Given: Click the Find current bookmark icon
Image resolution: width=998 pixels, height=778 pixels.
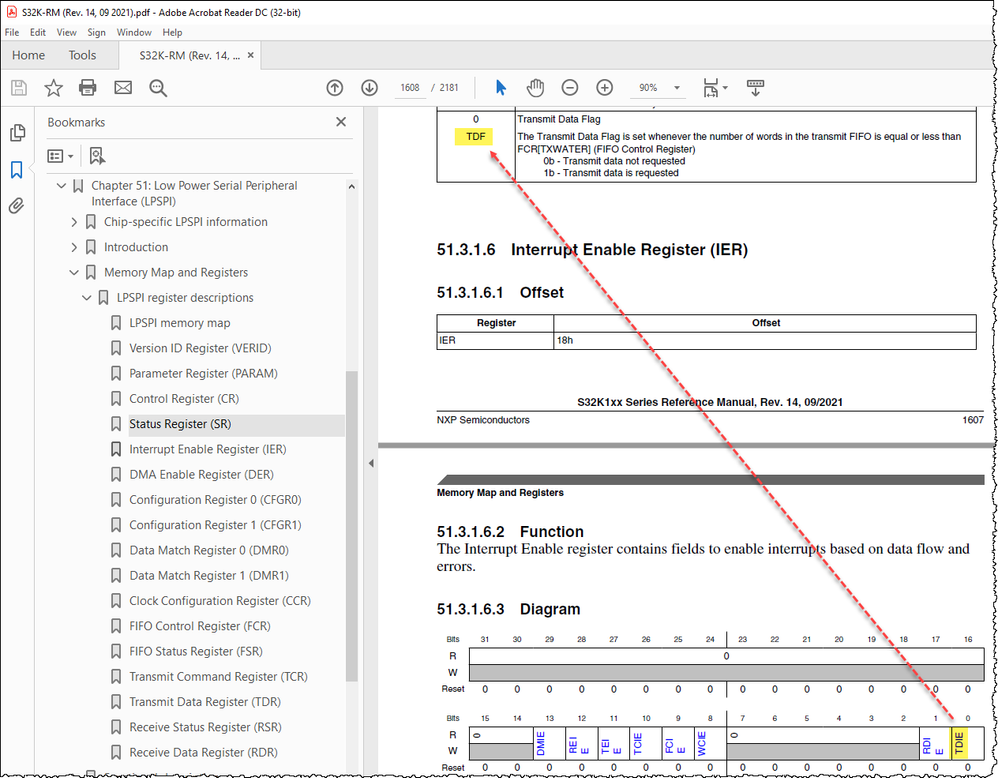Looking at the screenshot, I should click(x=97, y=155).
